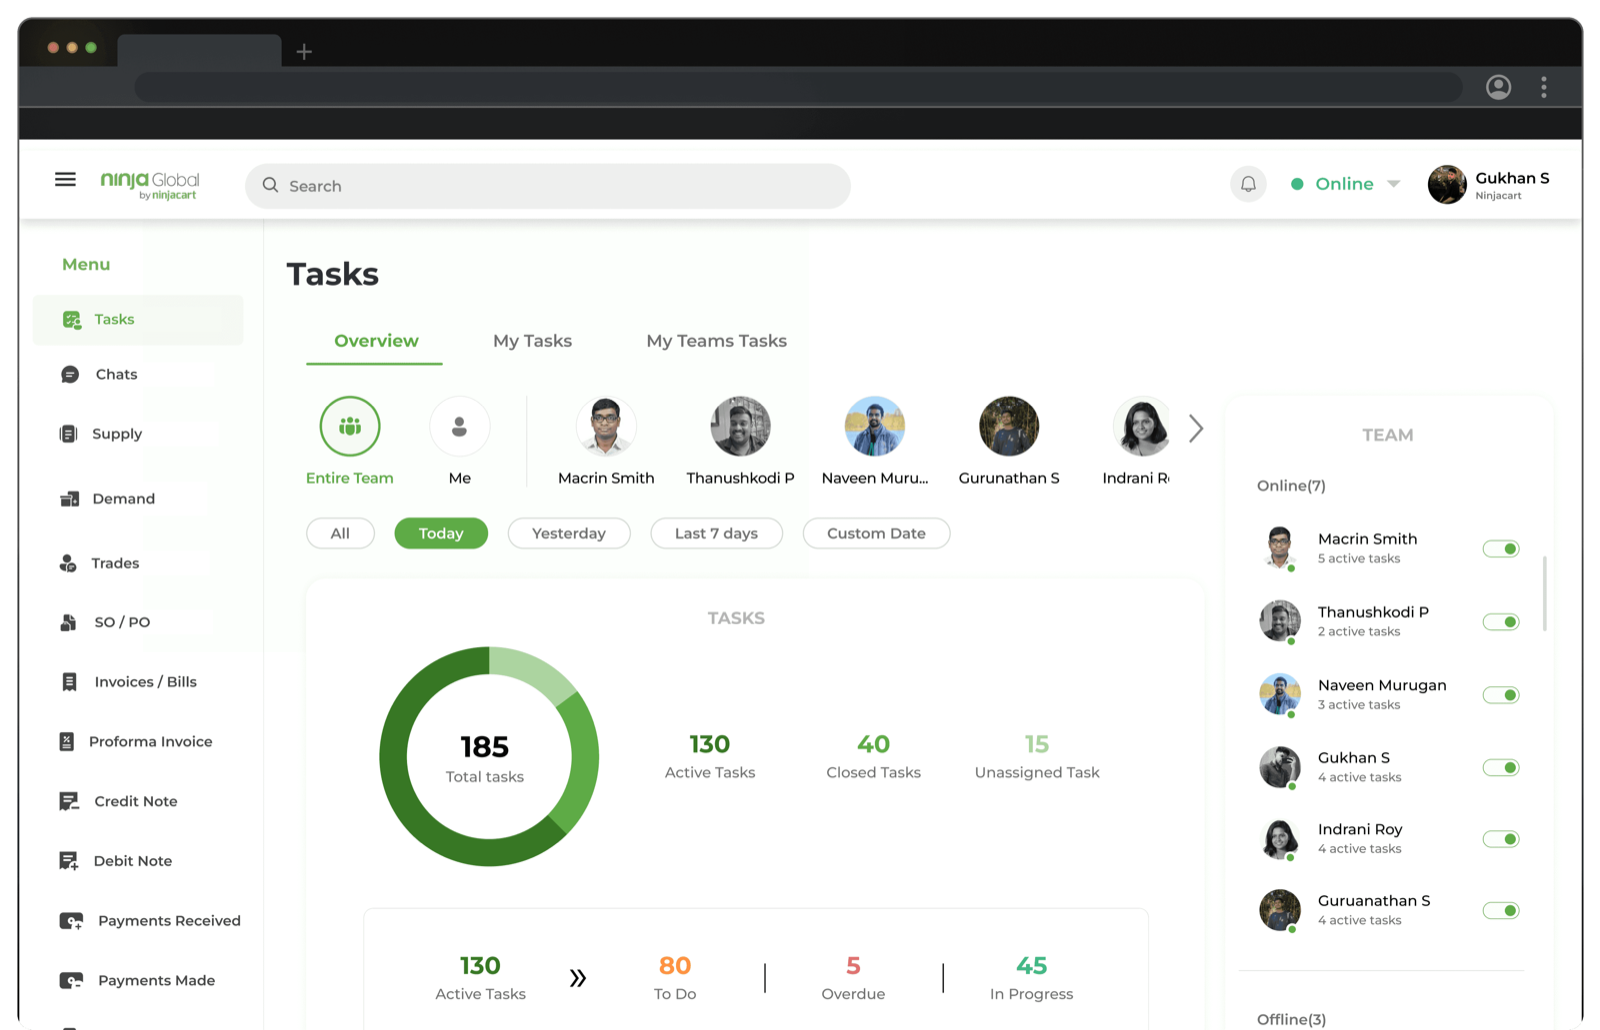The image size is (1600, 1030).
Task: Open the Custom Date filter
Action: 876,534
